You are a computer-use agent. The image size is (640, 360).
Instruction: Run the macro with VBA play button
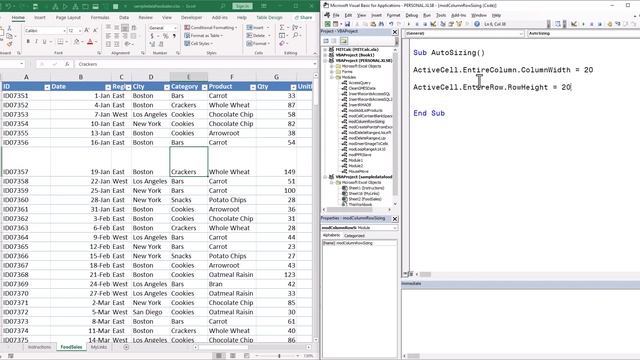(x=409, y=24)
